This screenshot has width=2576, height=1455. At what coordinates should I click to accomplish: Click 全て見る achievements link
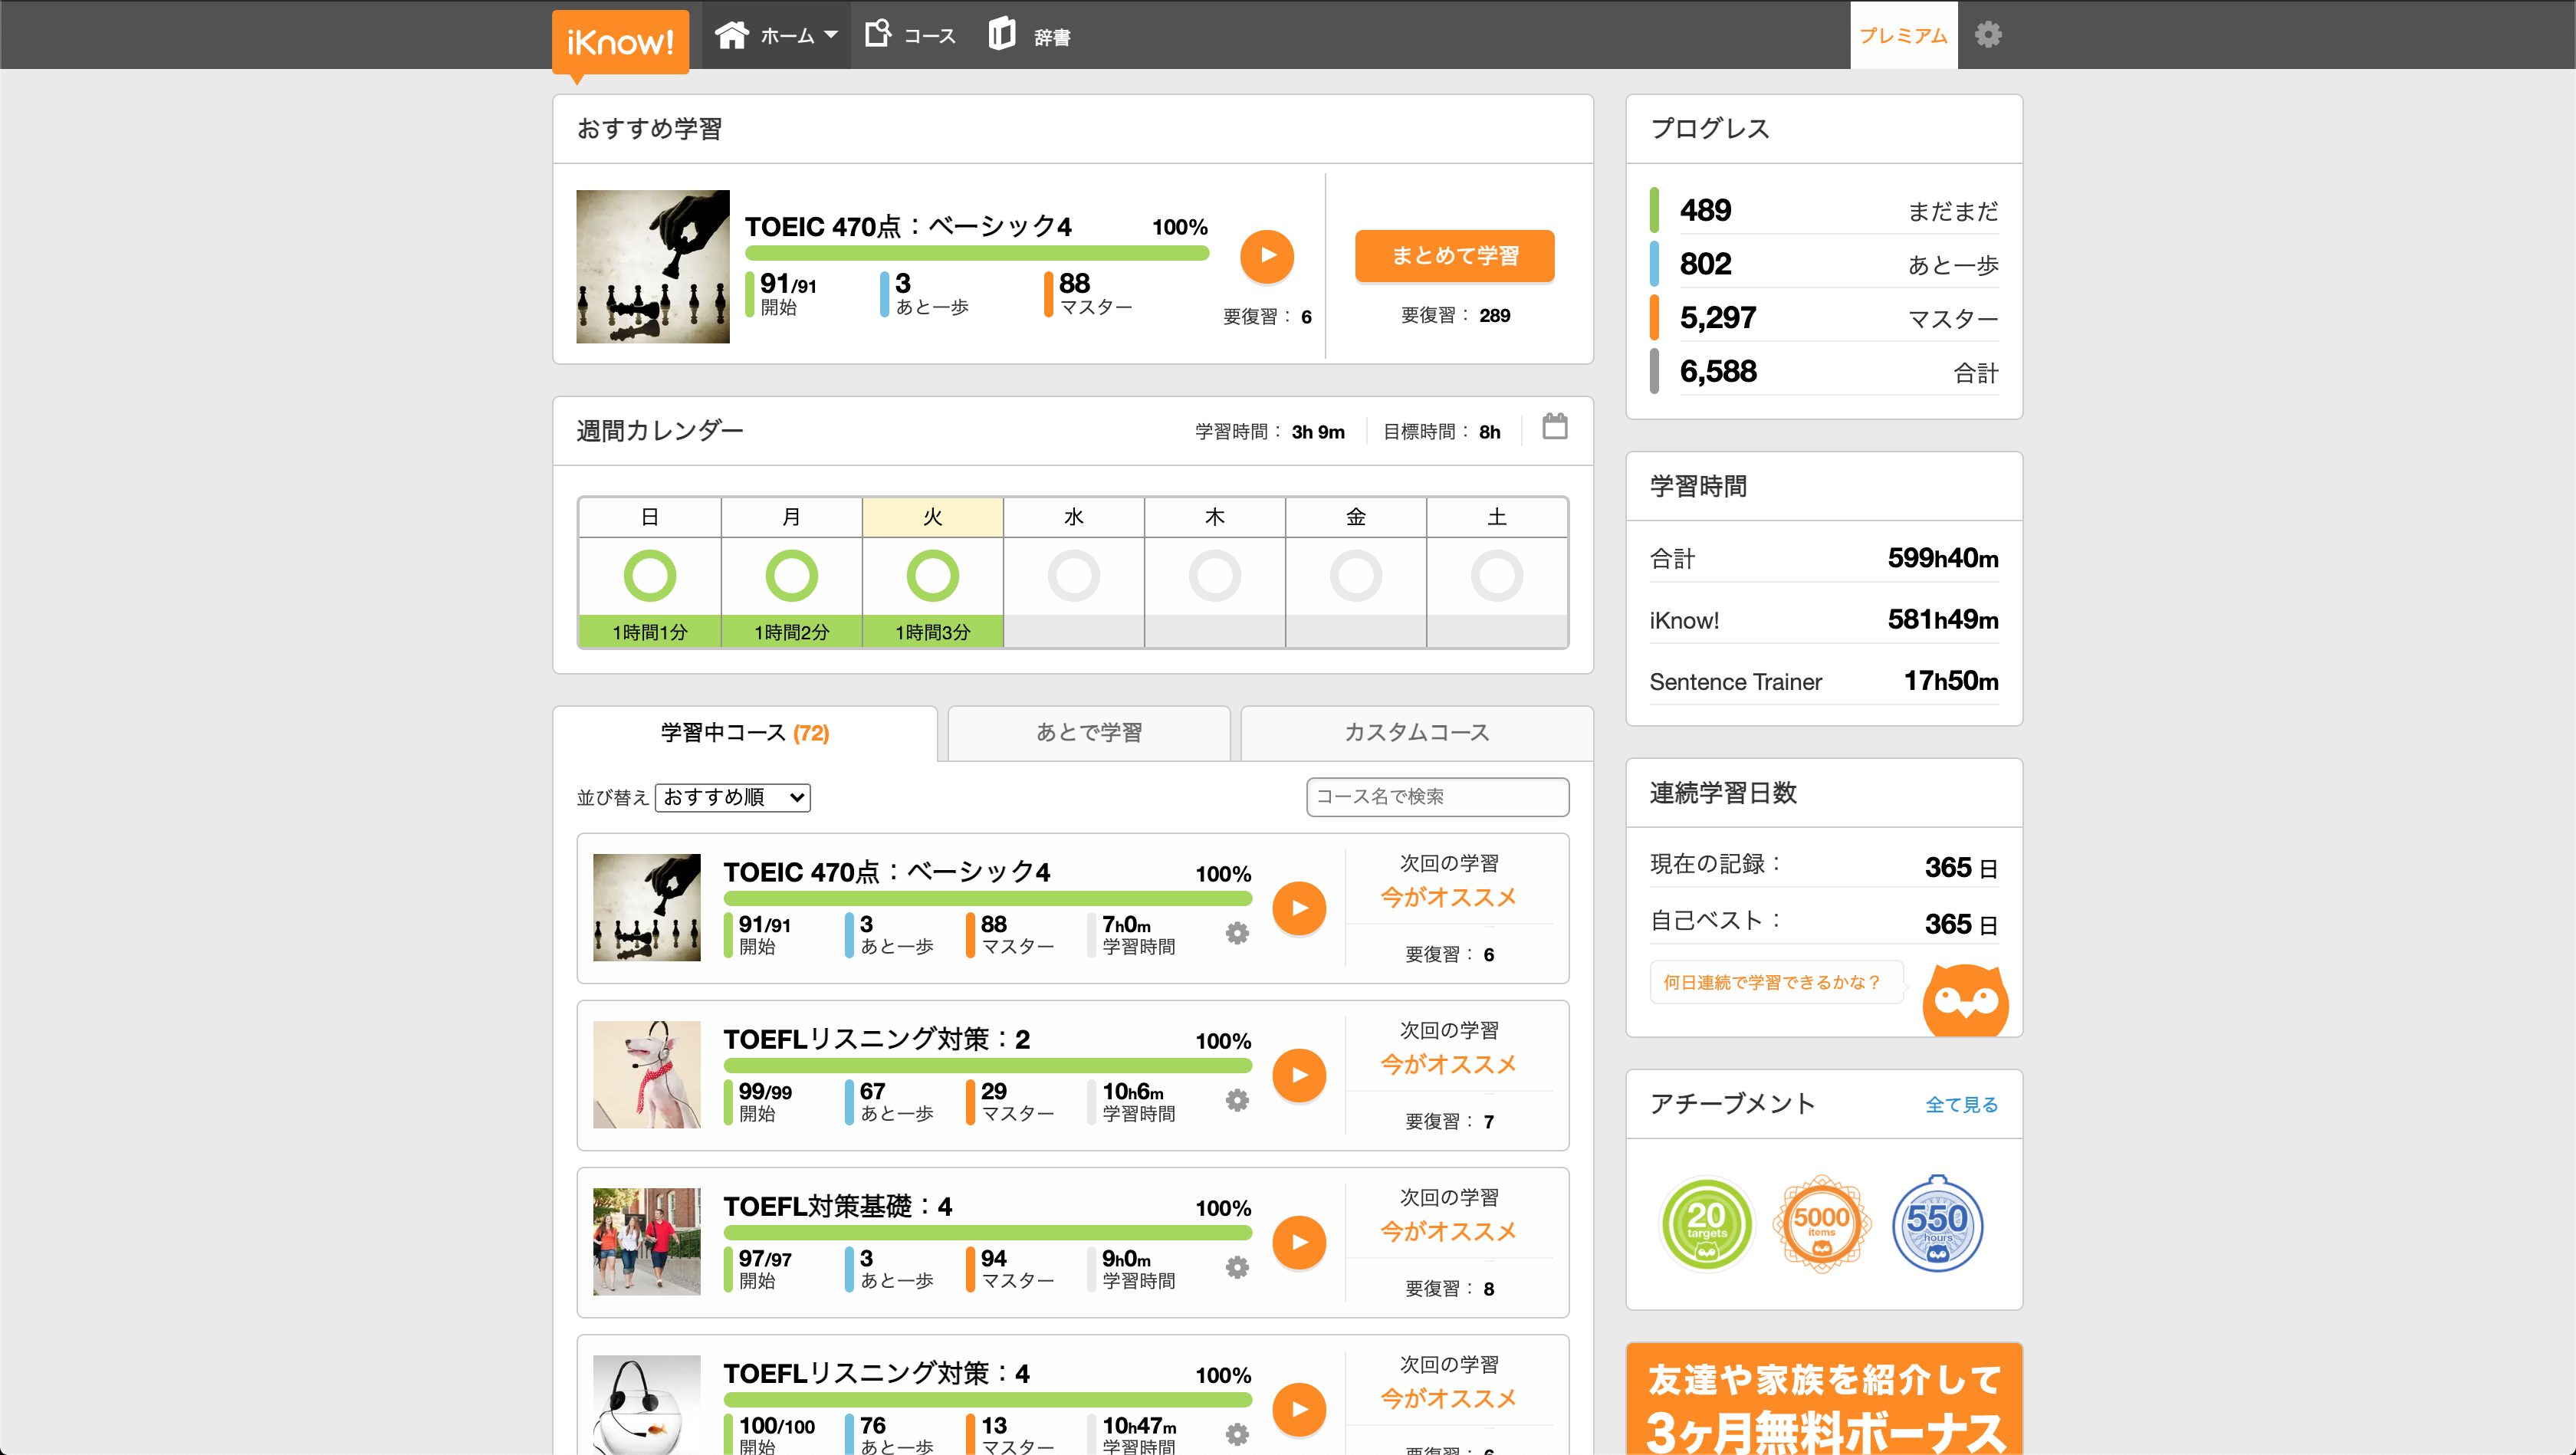click(1961, 1104)
